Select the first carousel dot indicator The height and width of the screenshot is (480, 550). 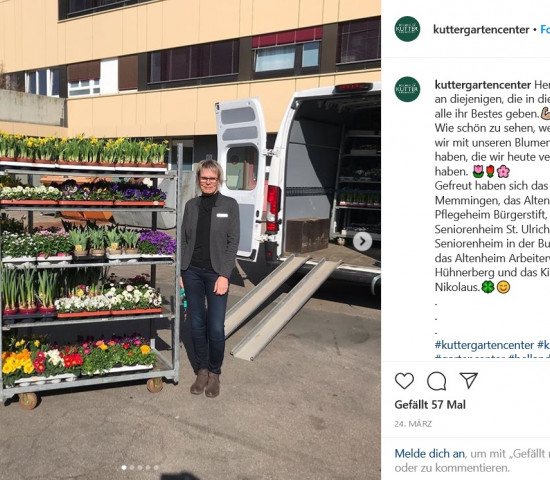(x=123, y=467)
